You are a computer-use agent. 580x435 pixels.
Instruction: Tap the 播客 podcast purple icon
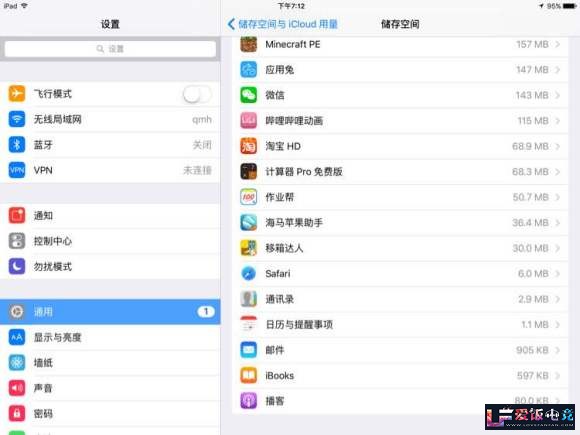coord(249,401)
